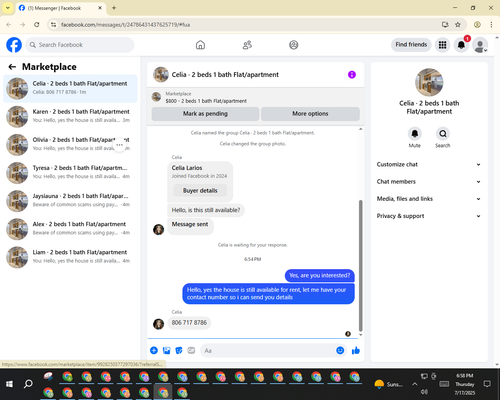Click the chat scrollbar thumb
This screenshot has height=400, width=500.
click(x=360, y=265)
